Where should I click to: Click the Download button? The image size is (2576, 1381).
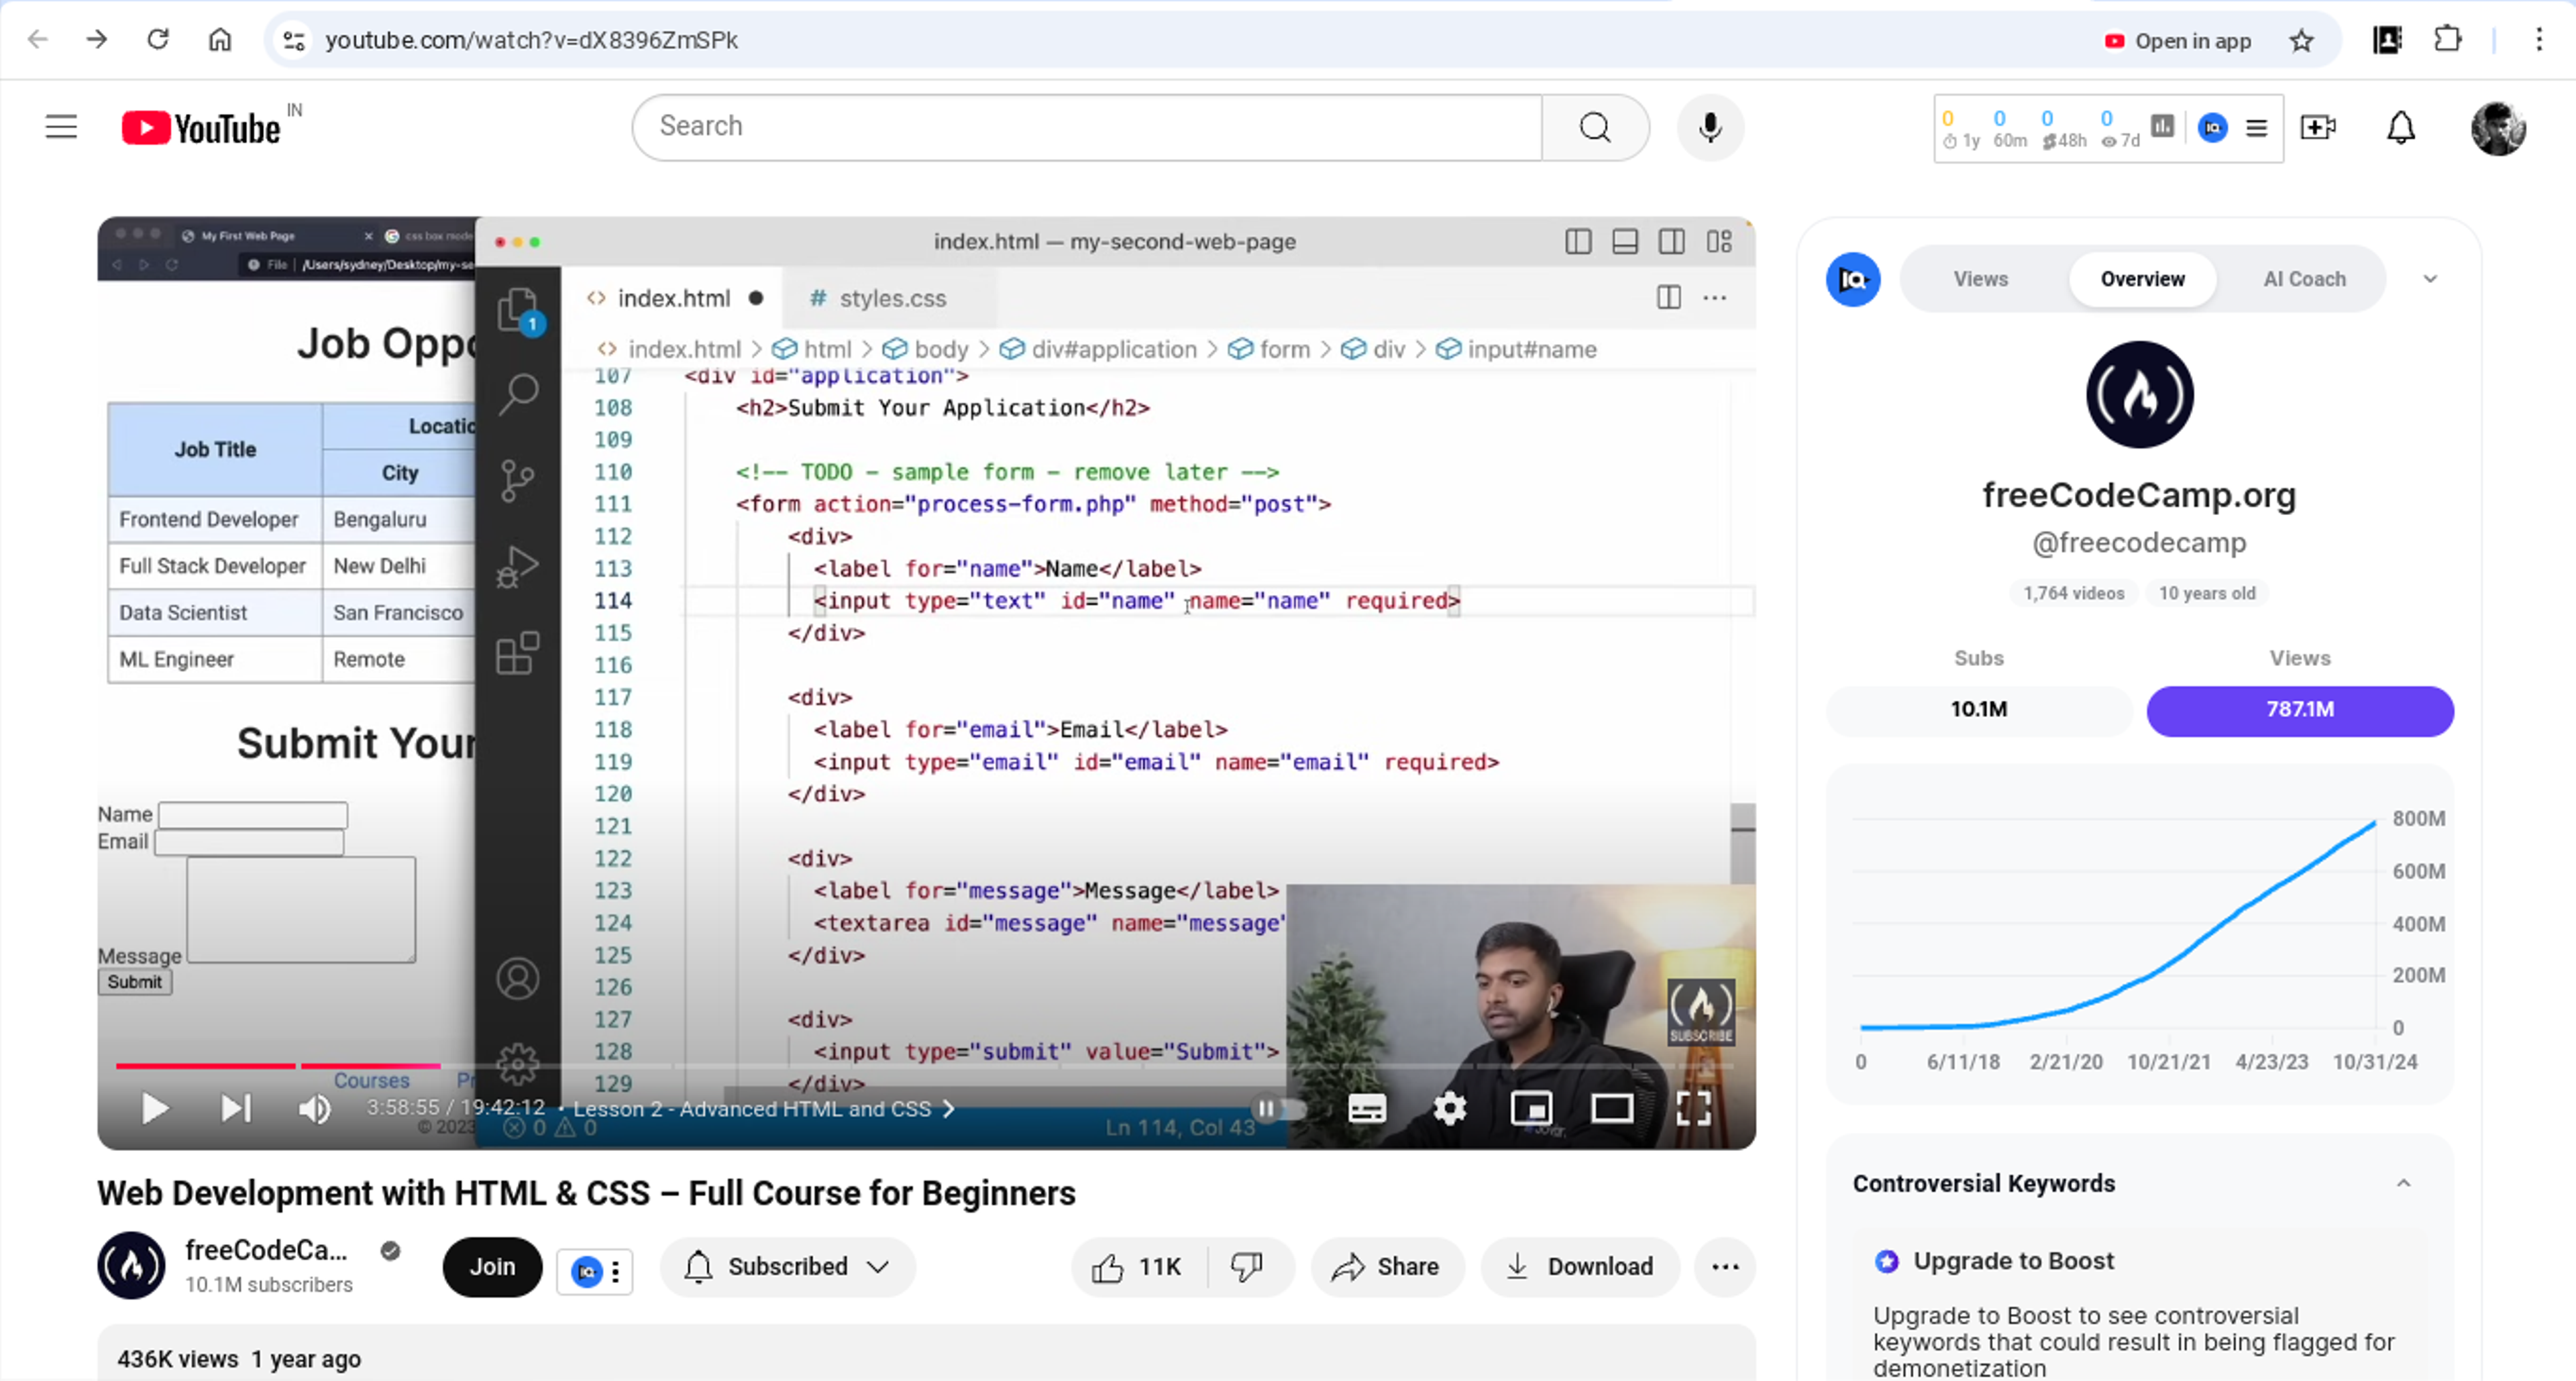[1579, 1267]
